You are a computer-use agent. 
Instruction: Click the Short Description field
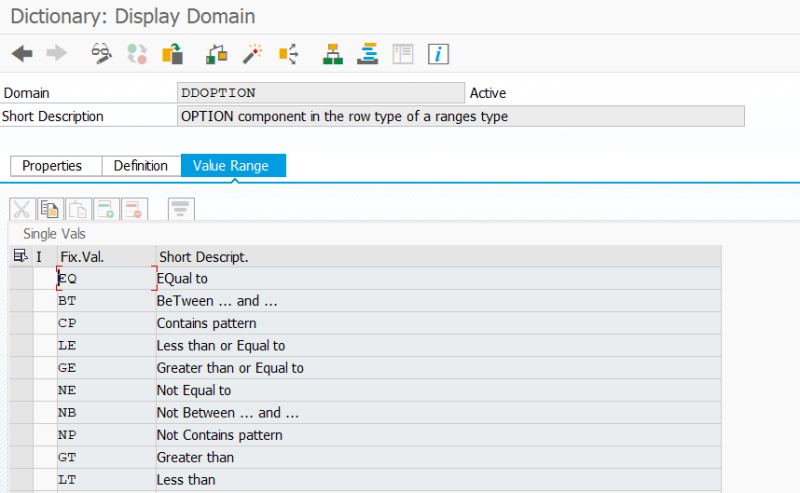[x=461, y=116]
